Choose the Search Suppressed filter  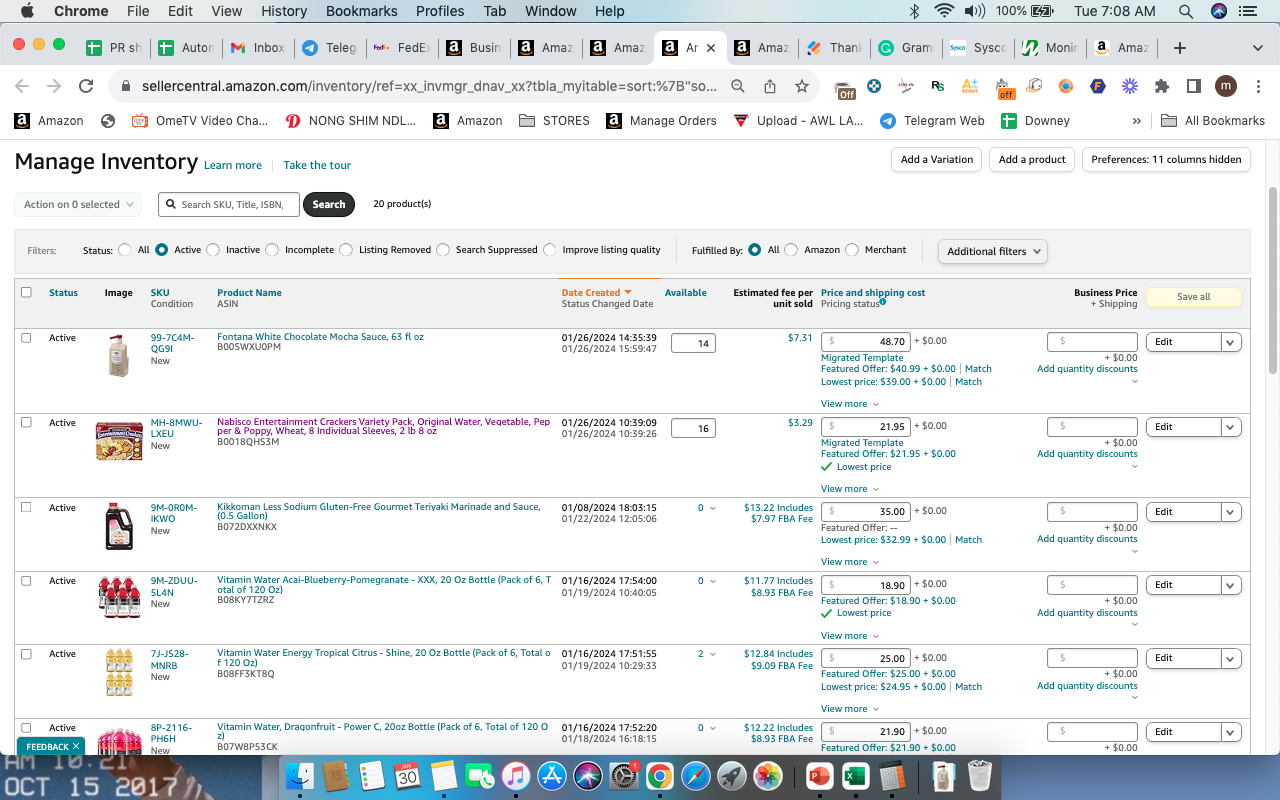pyautogui.click(x=443, y=250)
